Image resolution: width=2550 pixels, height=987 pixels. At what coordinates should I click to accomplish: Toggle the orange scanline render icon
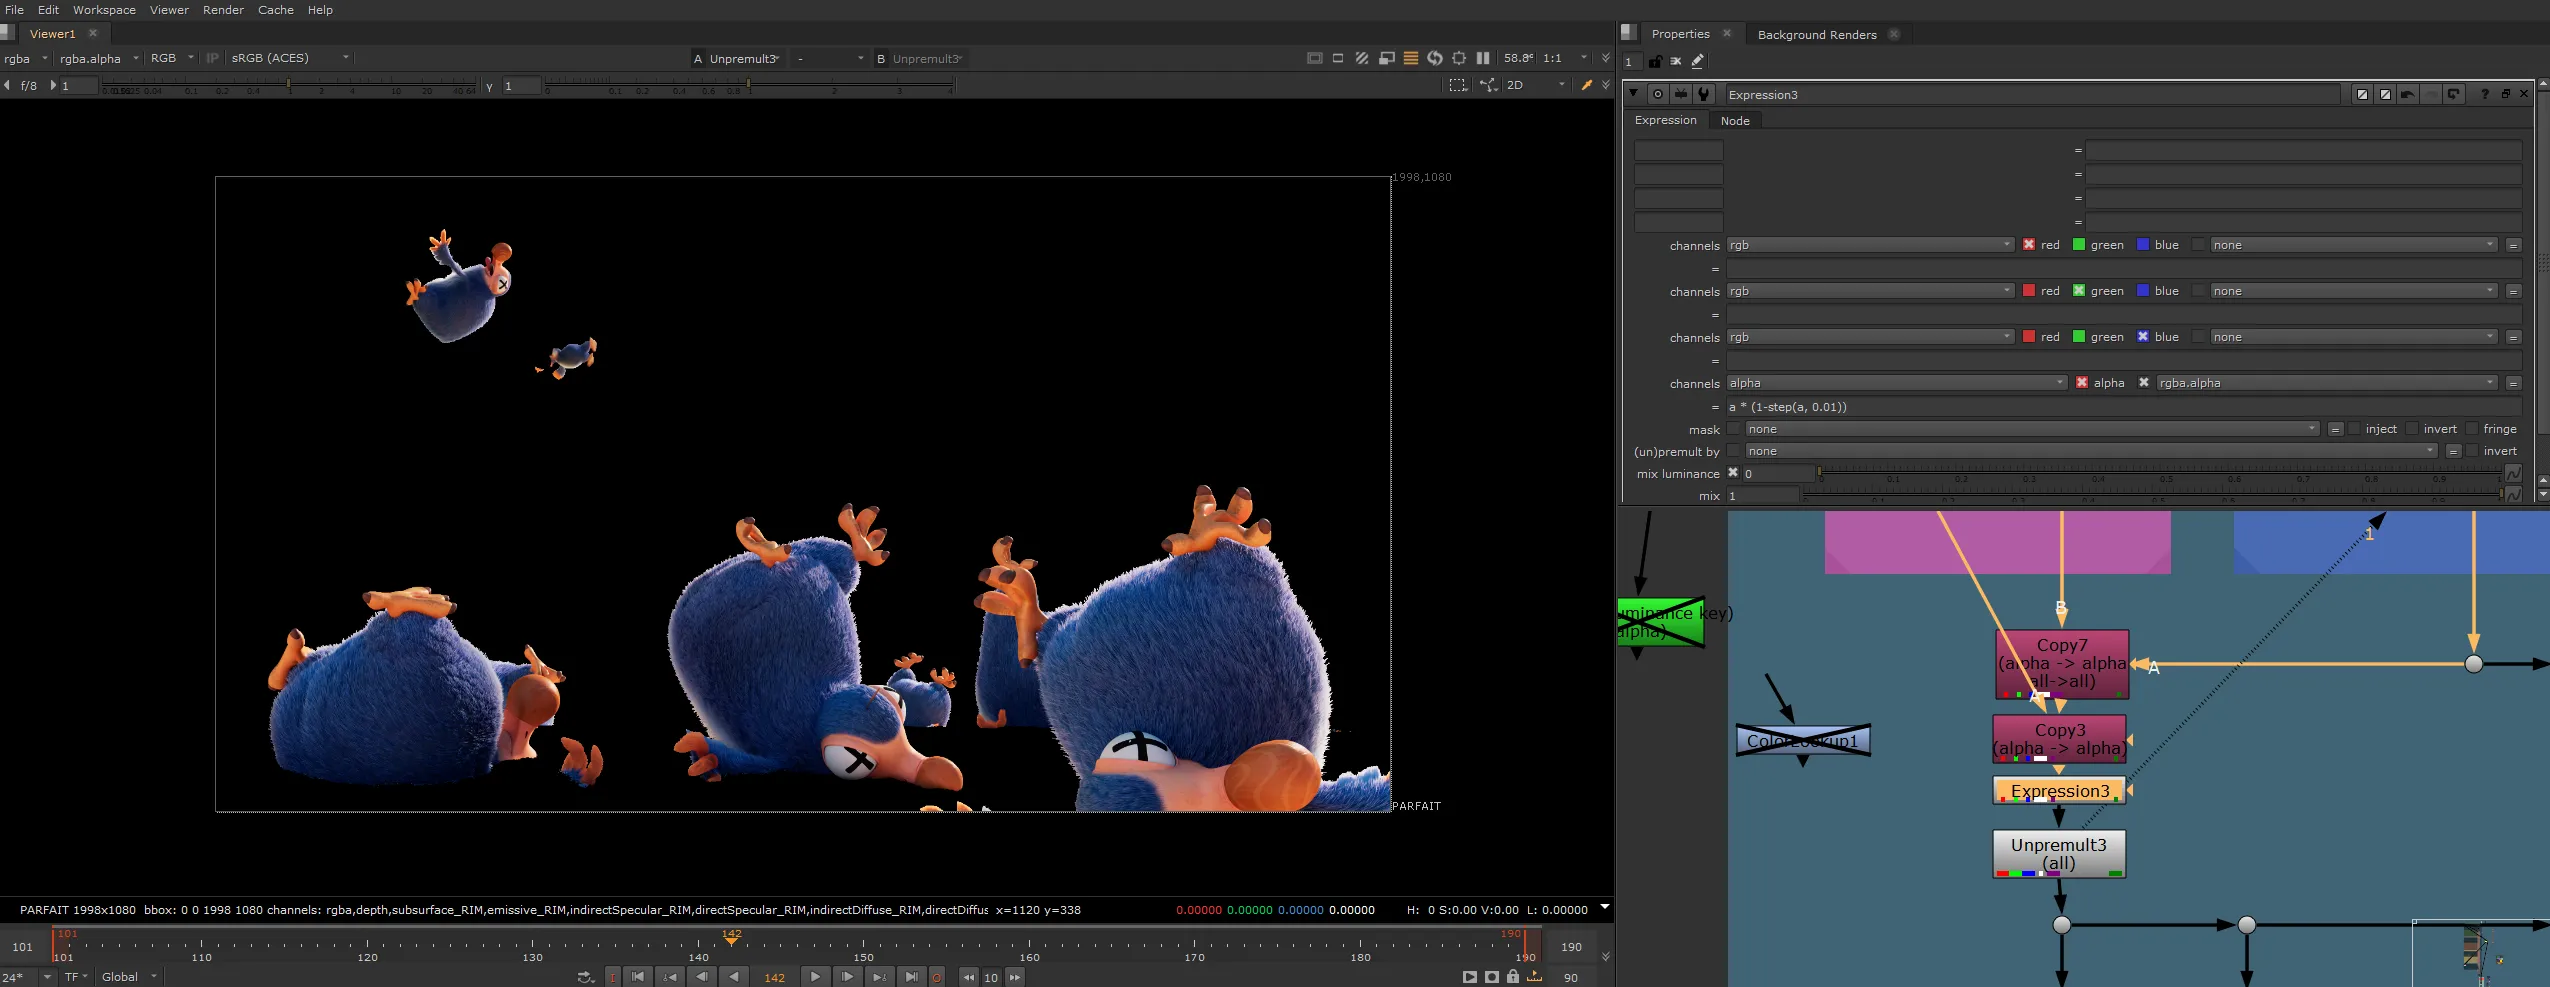[x=1411, y=58]
